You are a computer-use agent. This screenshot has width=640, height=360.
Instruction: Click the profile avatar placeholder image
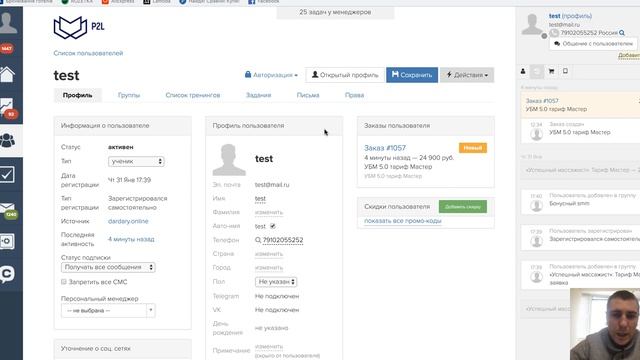(x=229, y=160)
